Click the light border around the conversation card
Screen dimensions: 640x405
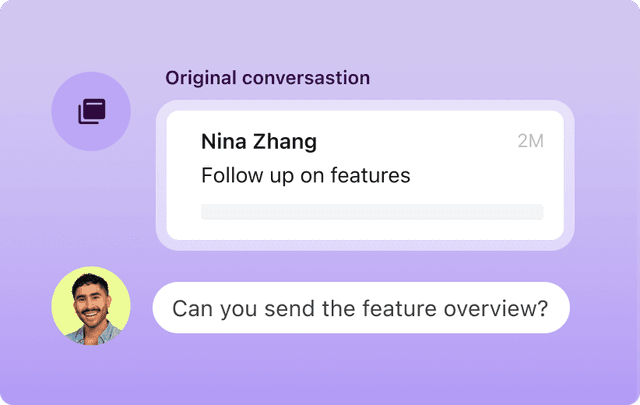click(x=161, y=175)
